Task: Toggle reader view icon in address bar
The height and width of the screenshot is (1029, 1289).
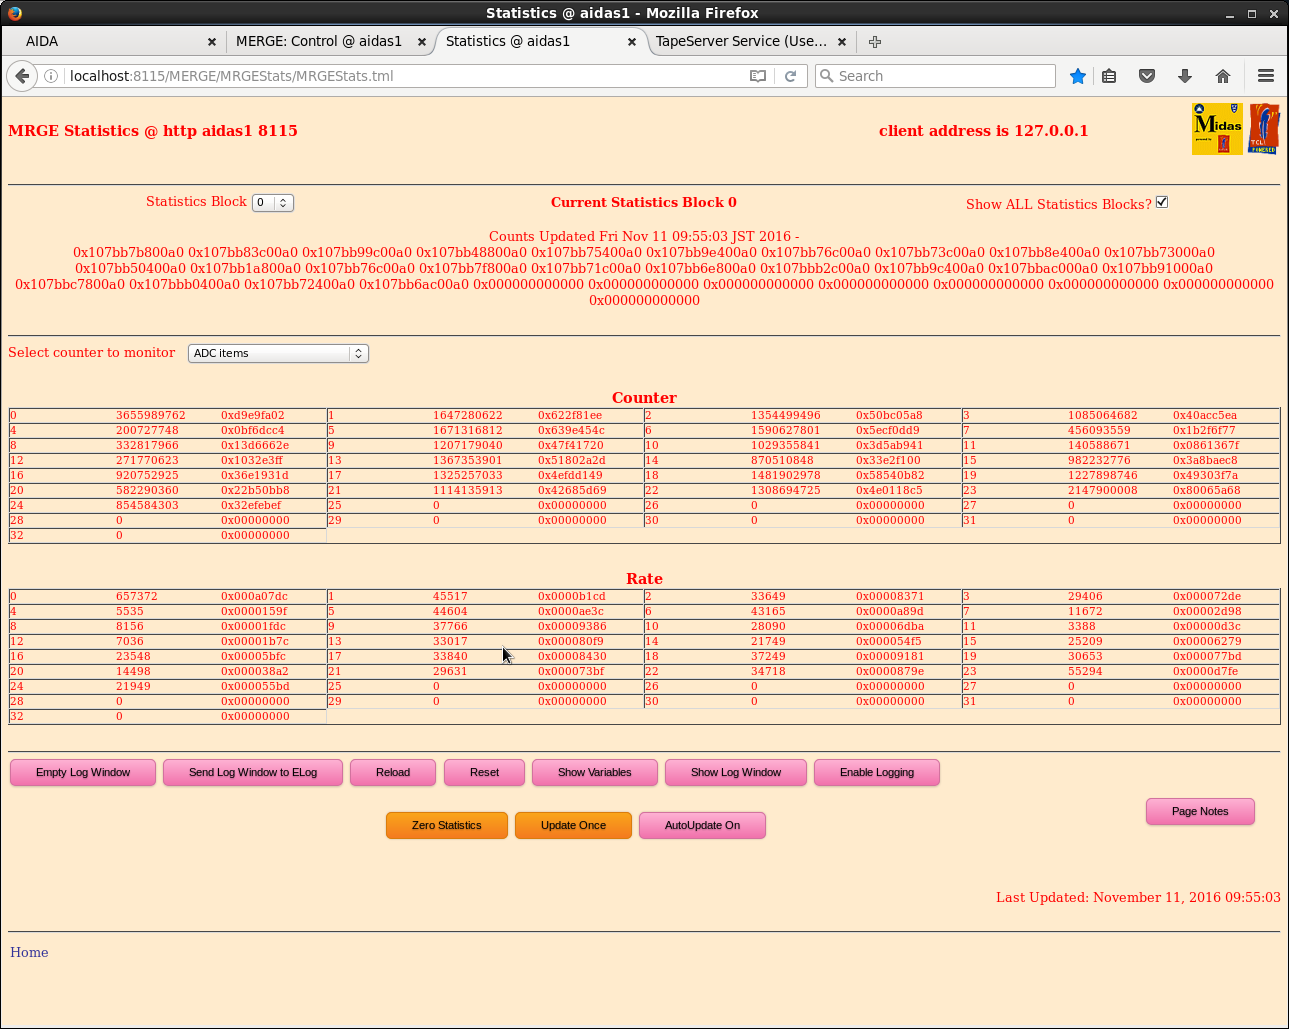Action: click(758, 76)
